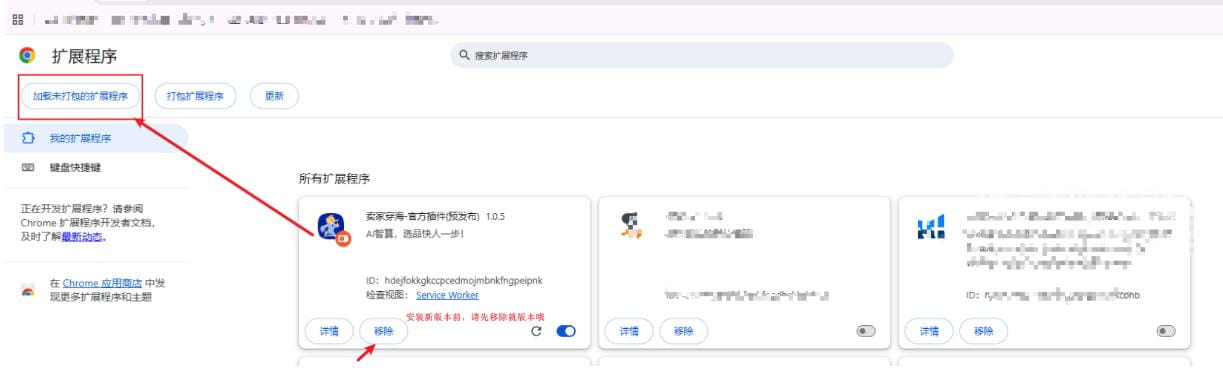Click 移除 on the second extension card
The height and width of the screenshot is (389, 1223).
point(683,331)
